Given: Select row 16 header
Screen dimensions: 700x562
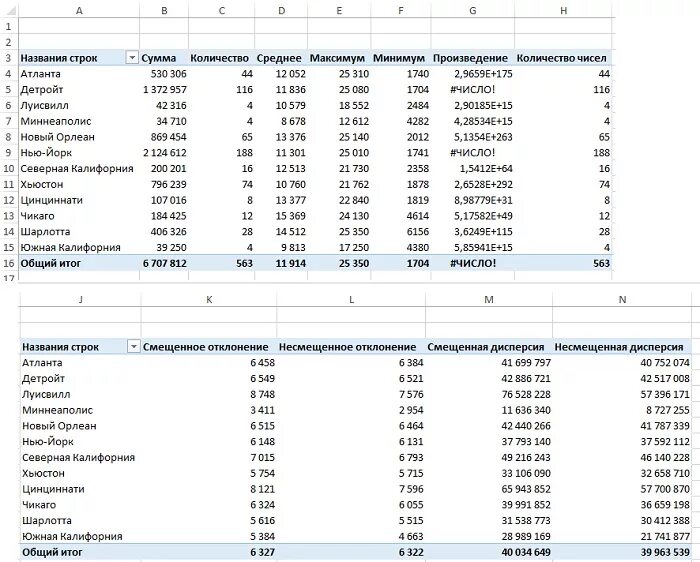Looking at the screenshot, I should (8, 263).
